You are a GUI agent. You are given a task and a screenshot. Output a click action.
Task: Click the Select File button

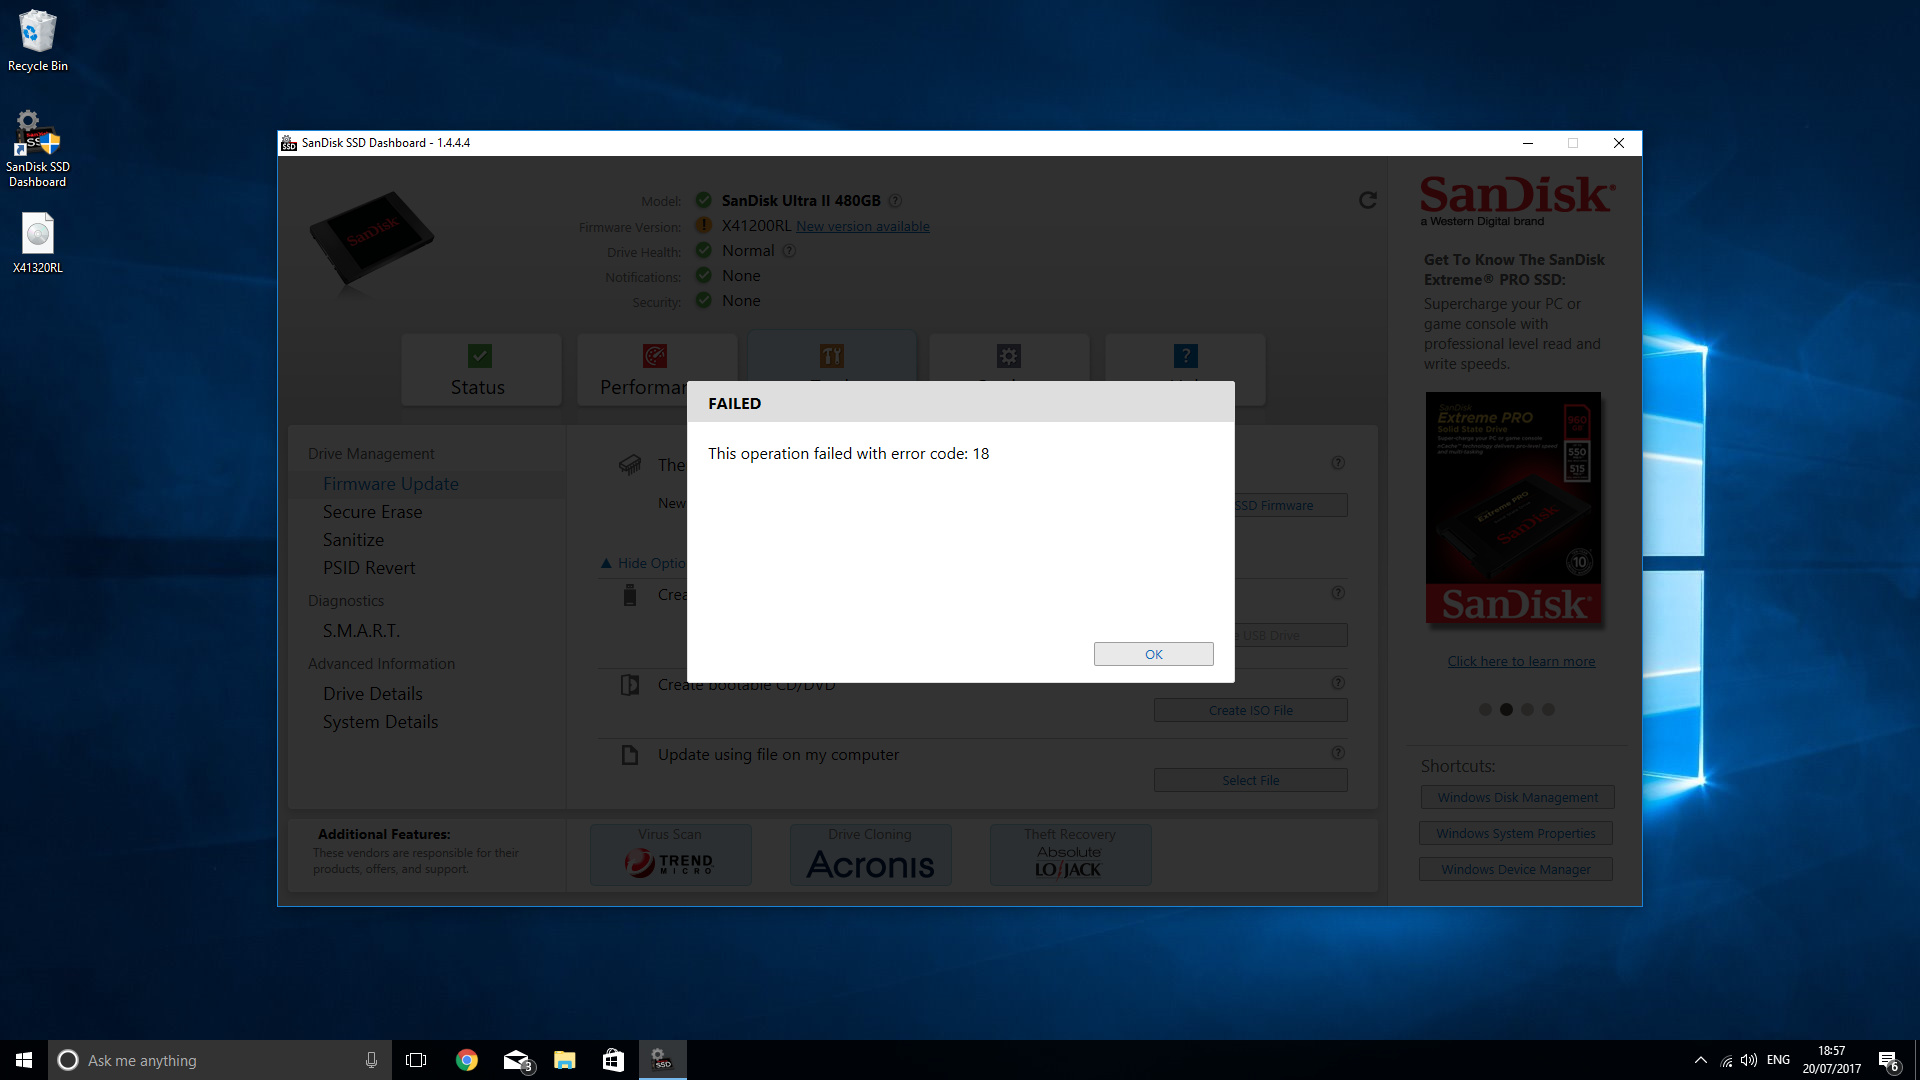point(1250,780)
